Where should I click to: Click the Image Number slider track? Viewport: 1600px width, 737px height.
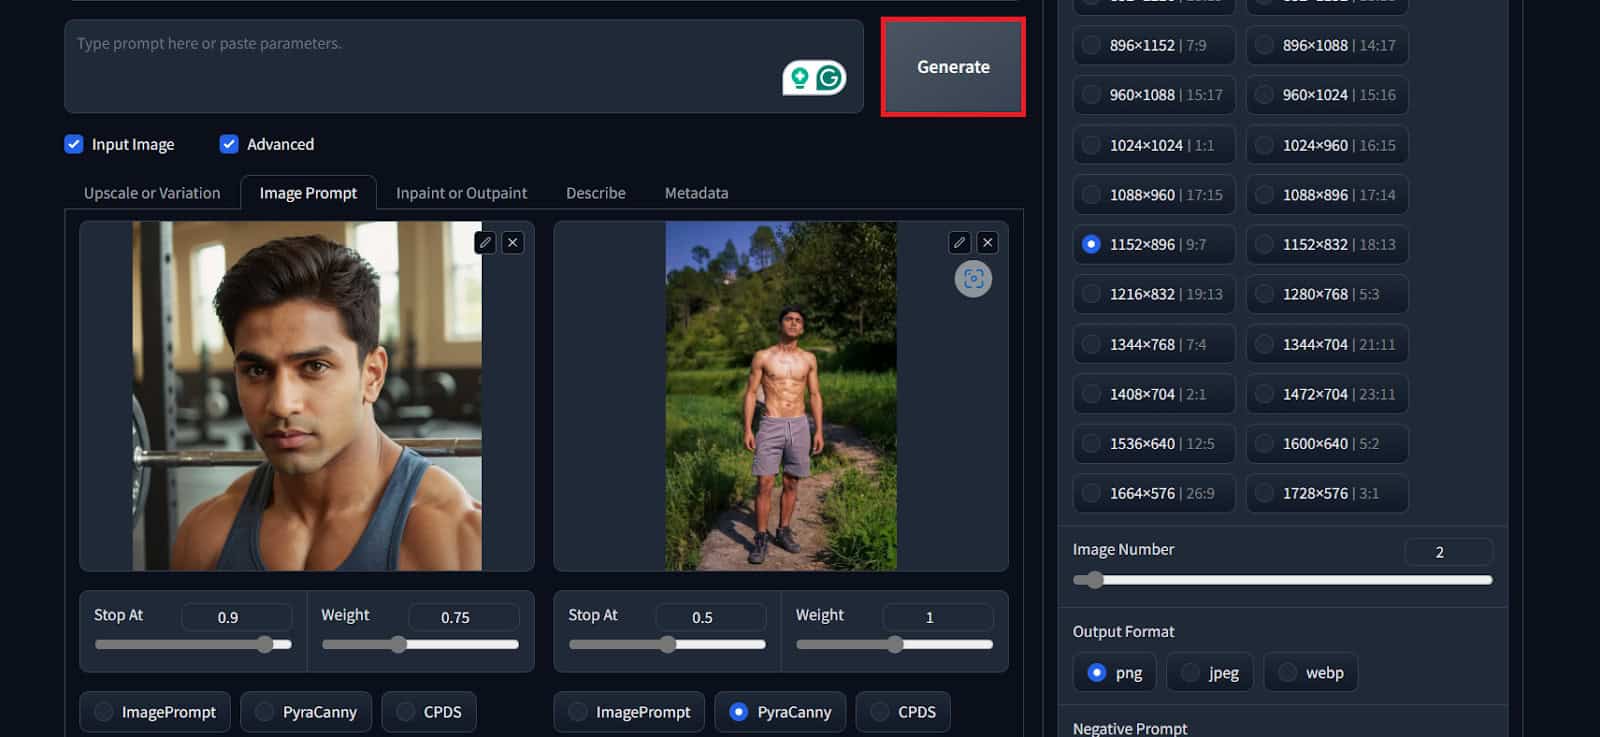click(1282, 580)
